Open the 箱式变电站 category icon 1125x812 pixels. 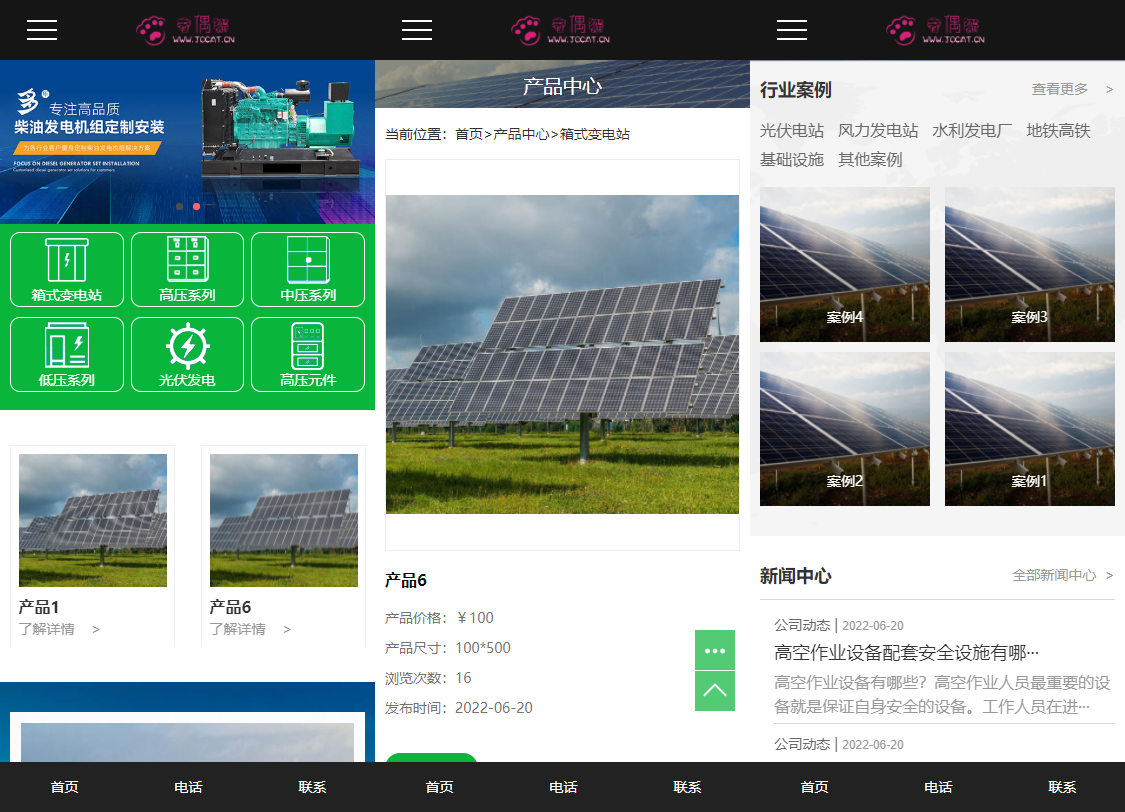(67, 270)
